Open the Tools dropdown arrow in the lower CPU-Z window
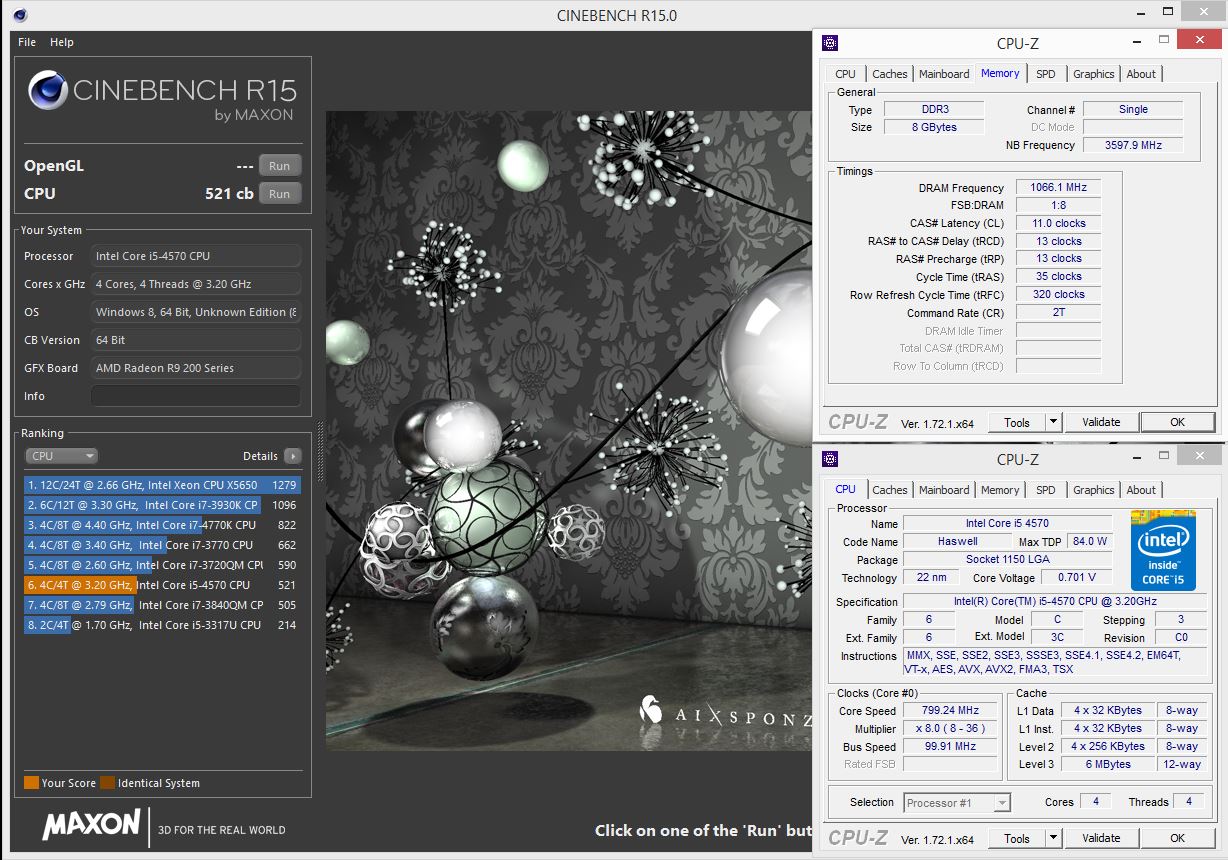 [1053, 838]
